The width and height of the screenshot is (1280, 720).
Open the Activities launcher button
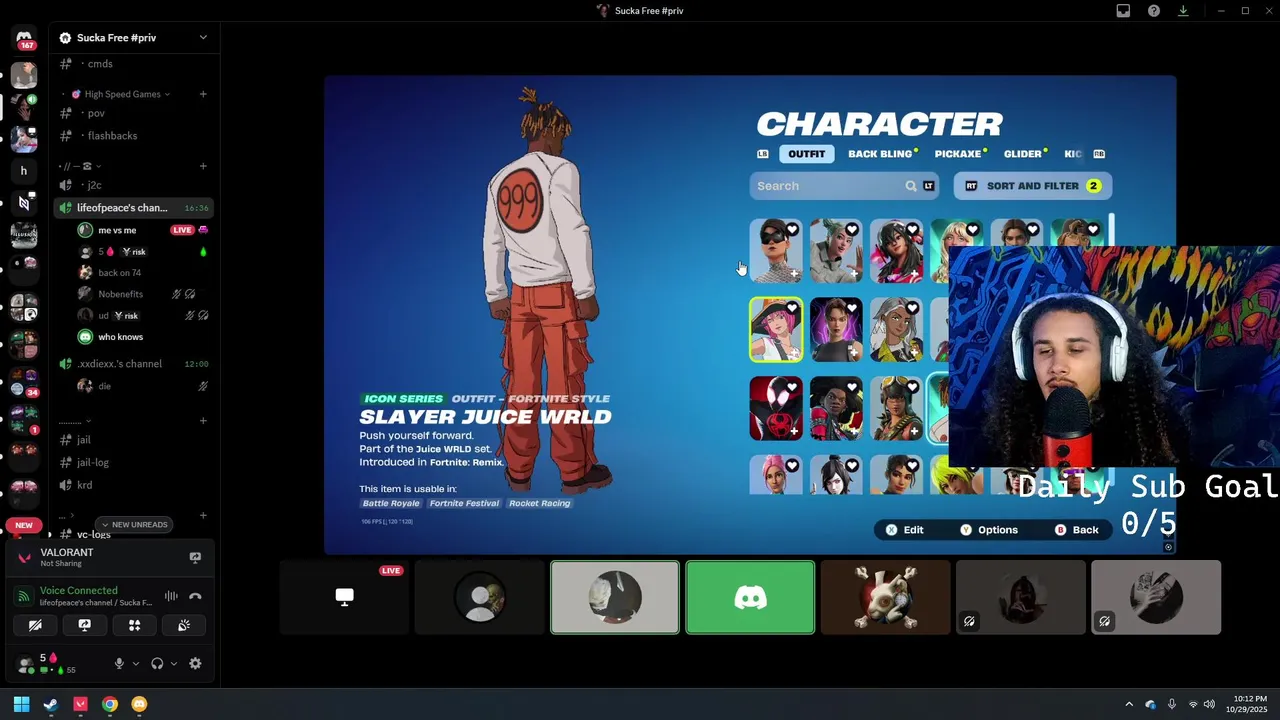coord(134,625)
